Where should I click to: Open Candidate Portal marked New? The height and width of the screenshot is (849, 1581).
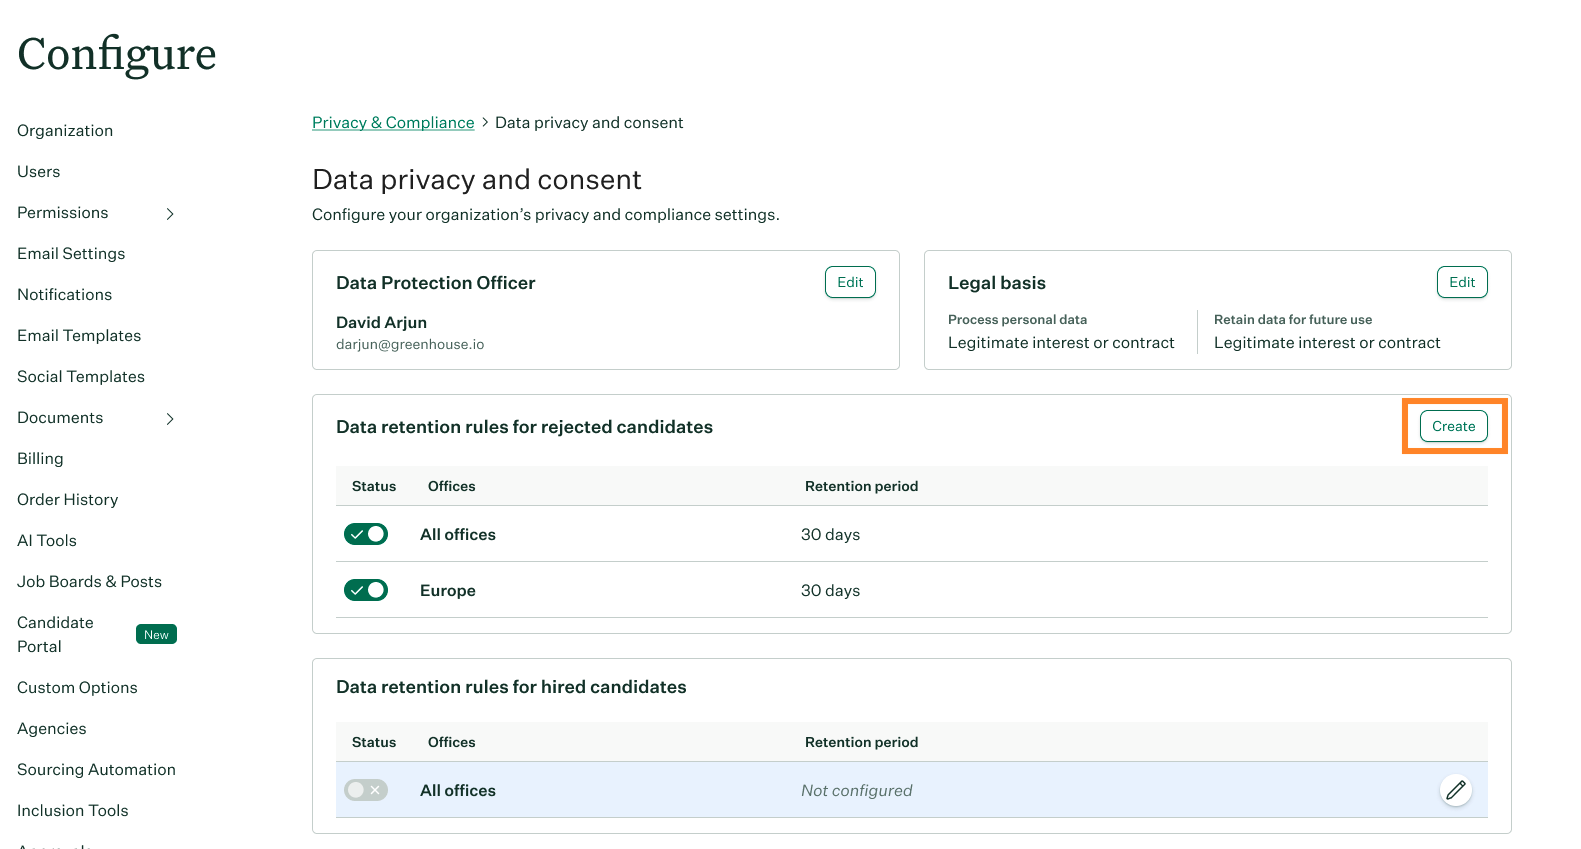point(56,634)
